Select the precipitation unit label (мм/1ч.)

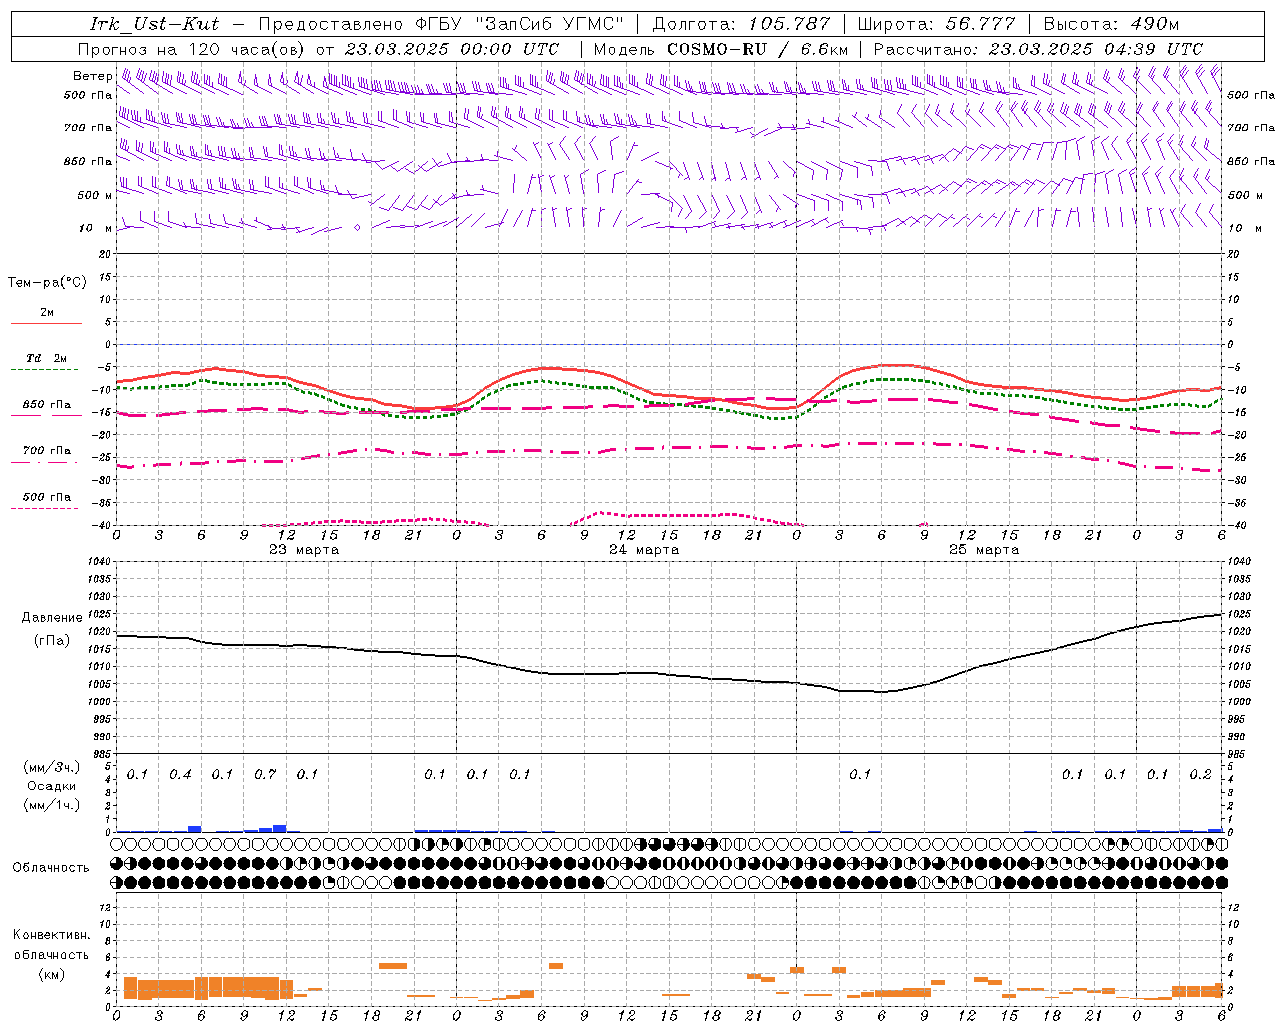[x=52, y=805]
